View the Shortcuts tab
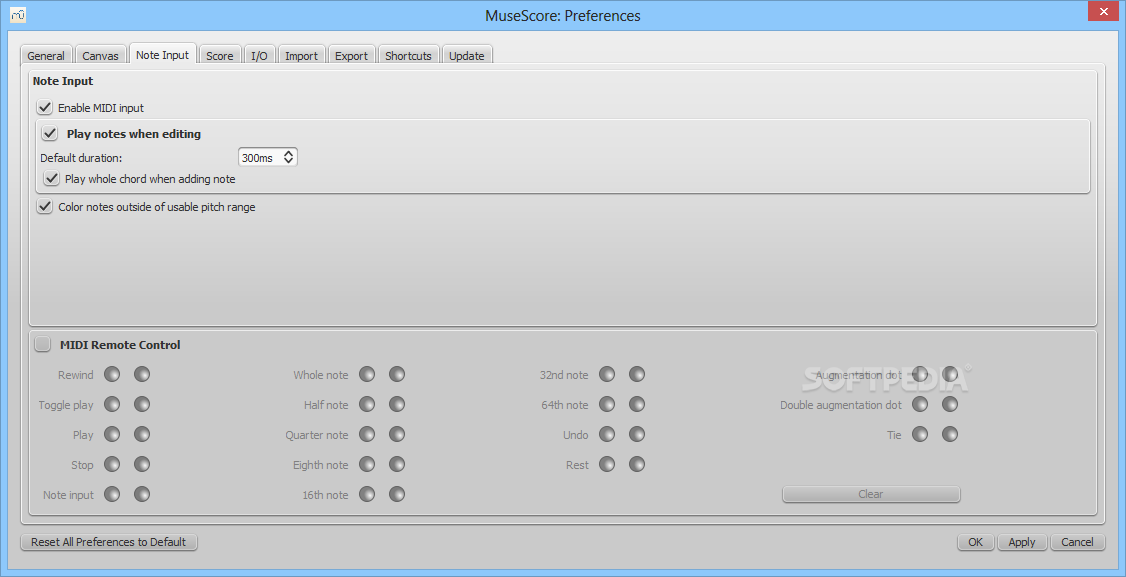This screenshot has width=1126, height=577. [409, 55]
